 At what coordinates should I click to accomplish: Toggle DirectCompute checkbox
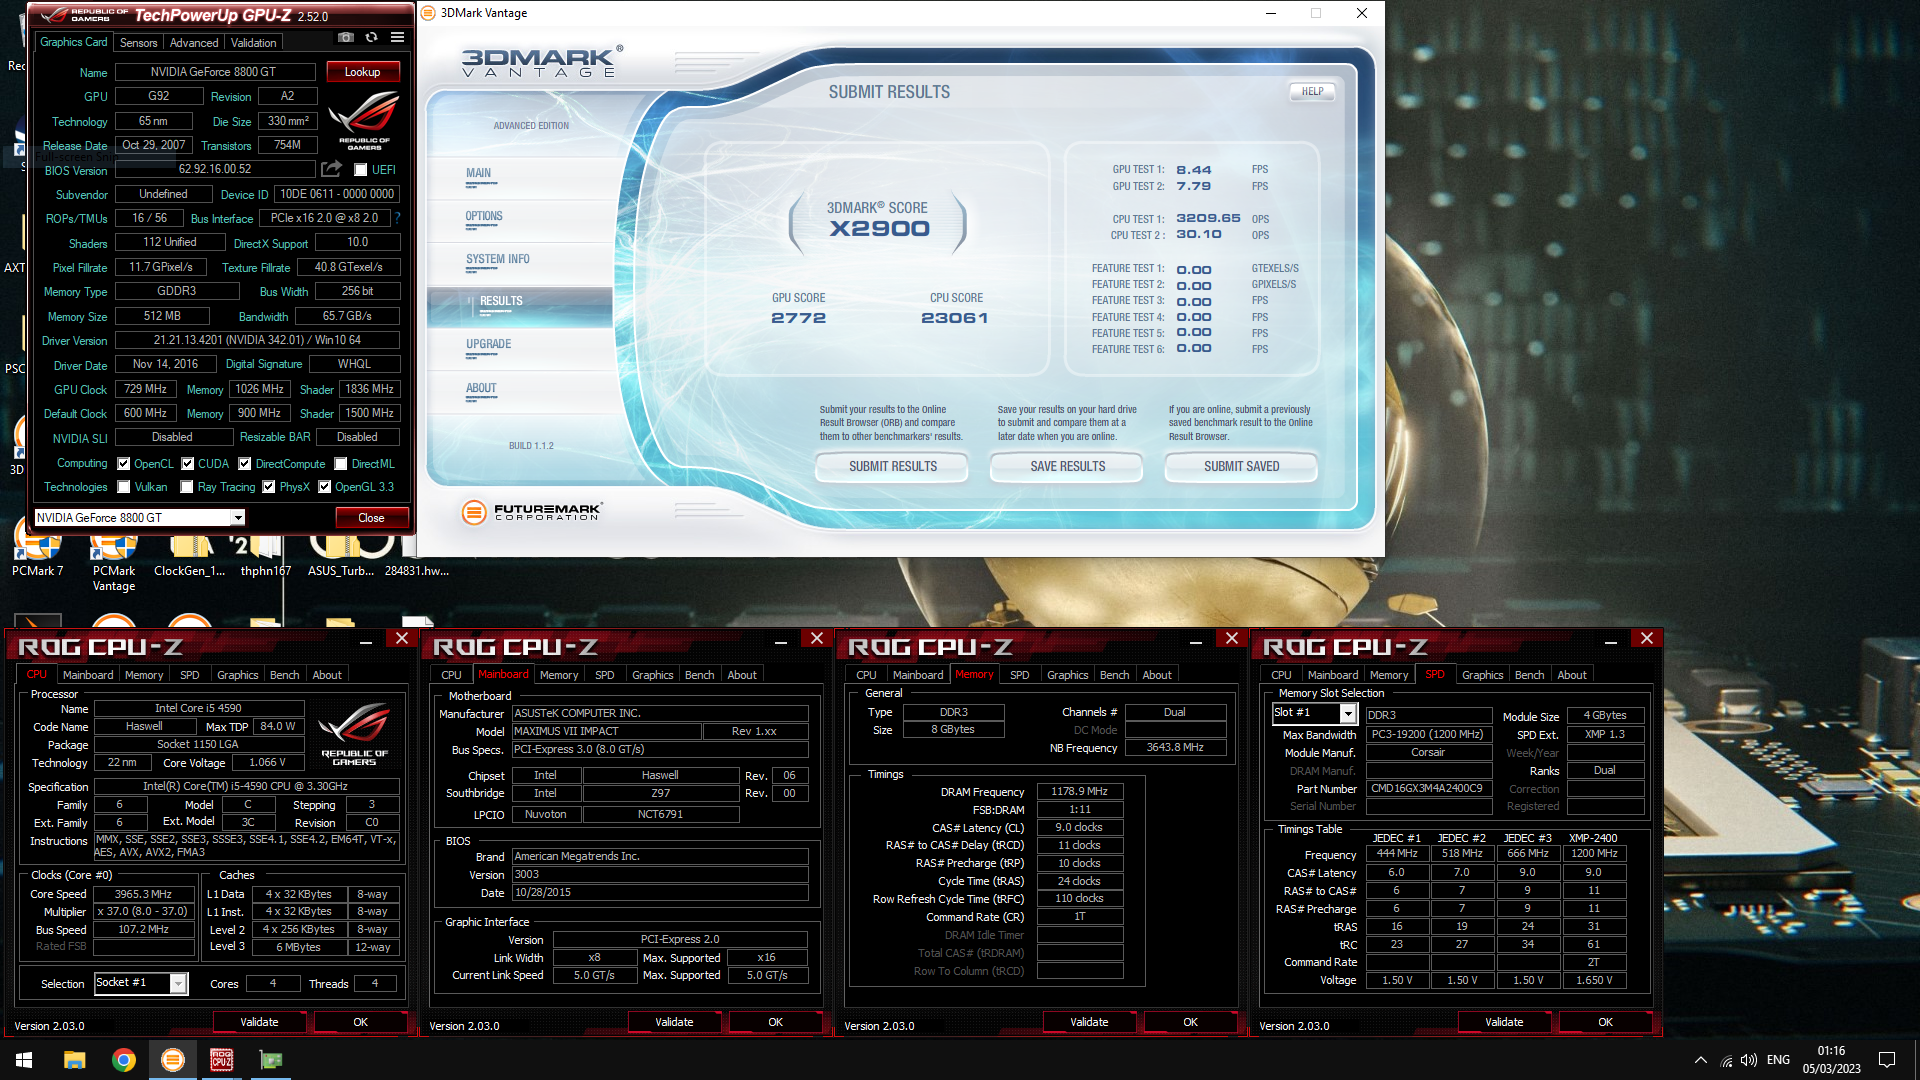tap(244, 464)
